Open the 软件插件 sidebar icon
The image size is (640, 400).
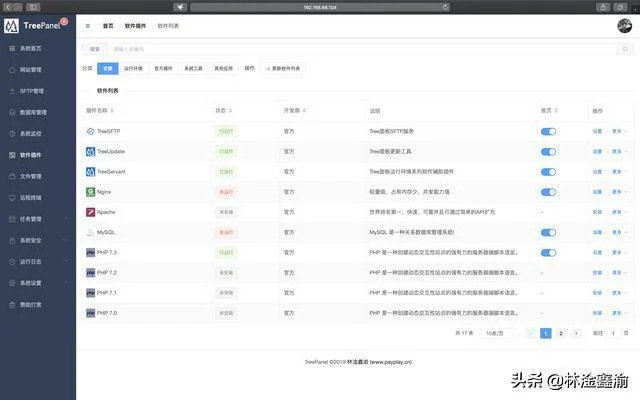pos(12,155)
